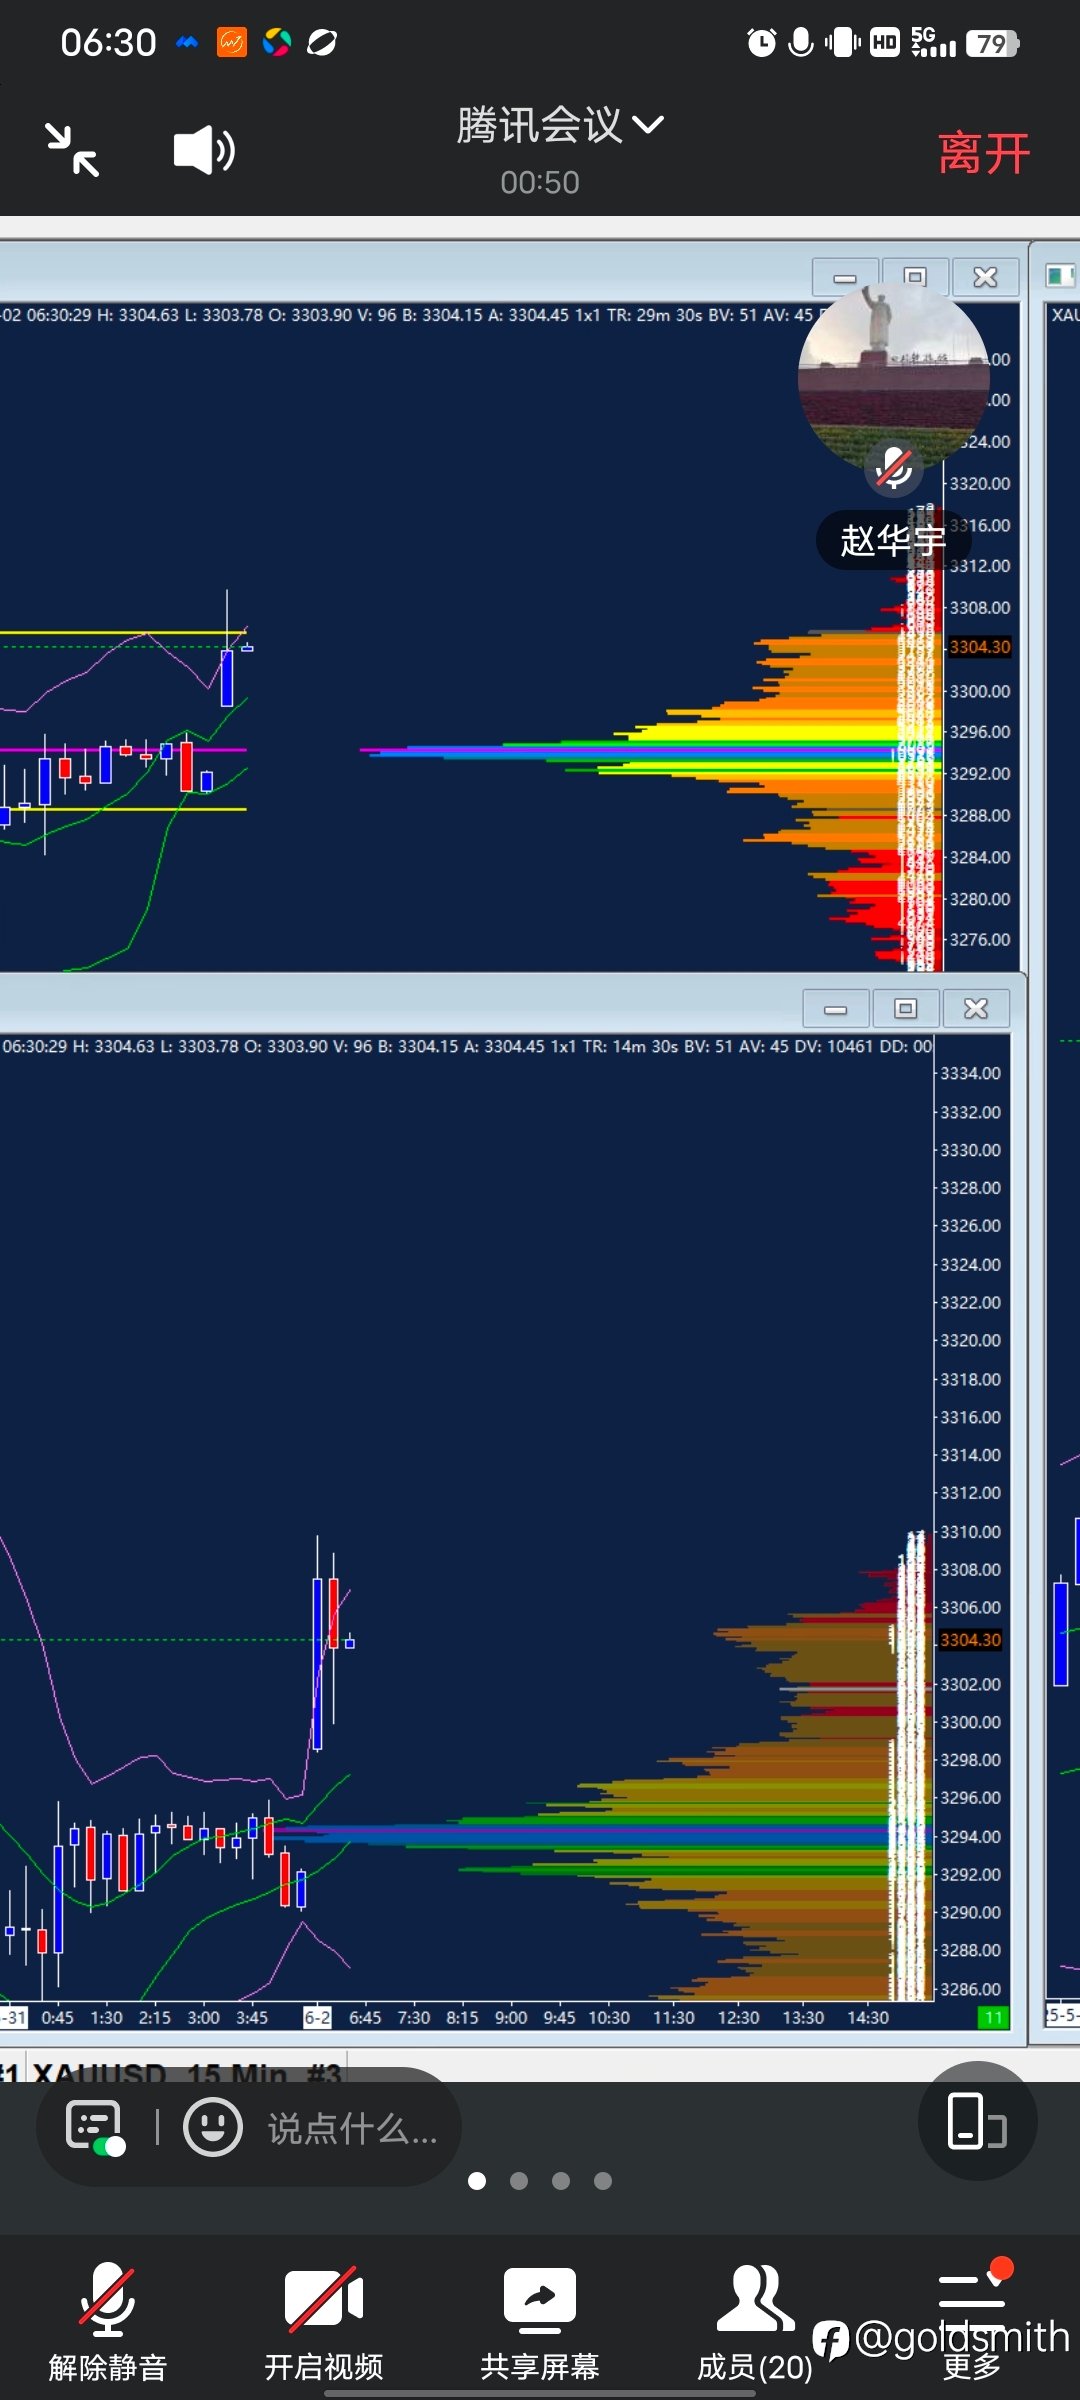Tap the floating screen-rotate device icon
This screenshot has width=1080, height=2400.
[x=977, y=2120]
